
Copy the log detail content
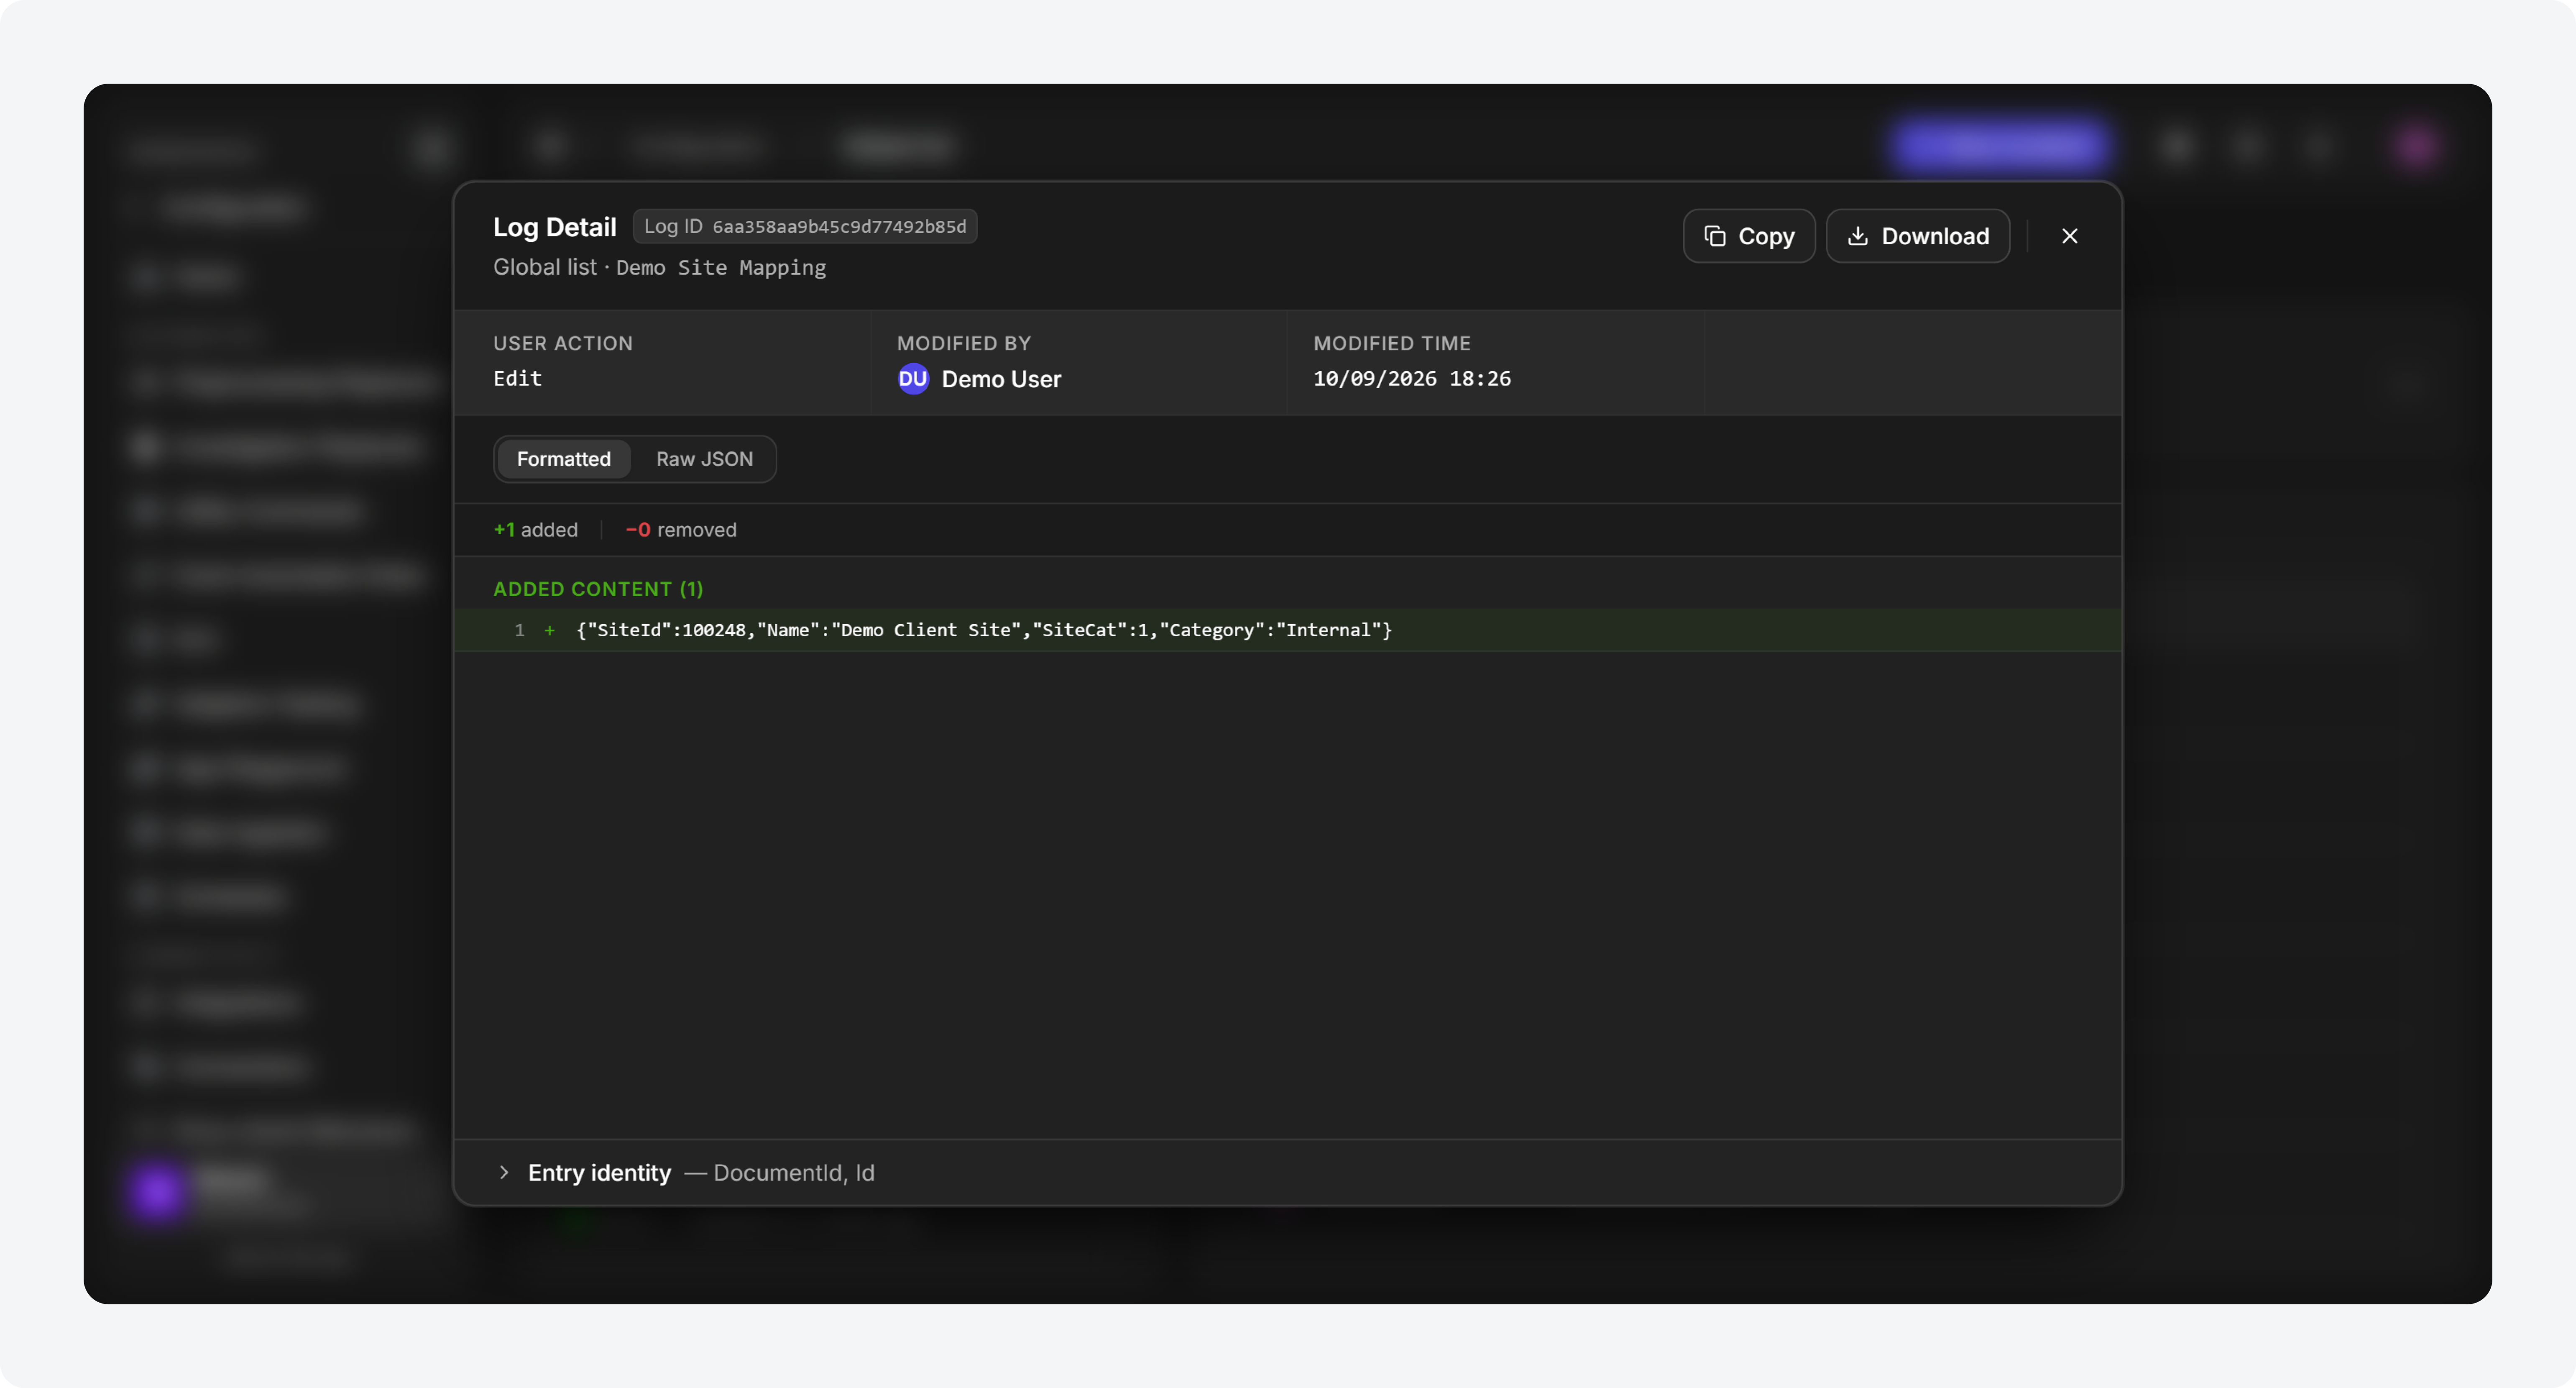1748,236
